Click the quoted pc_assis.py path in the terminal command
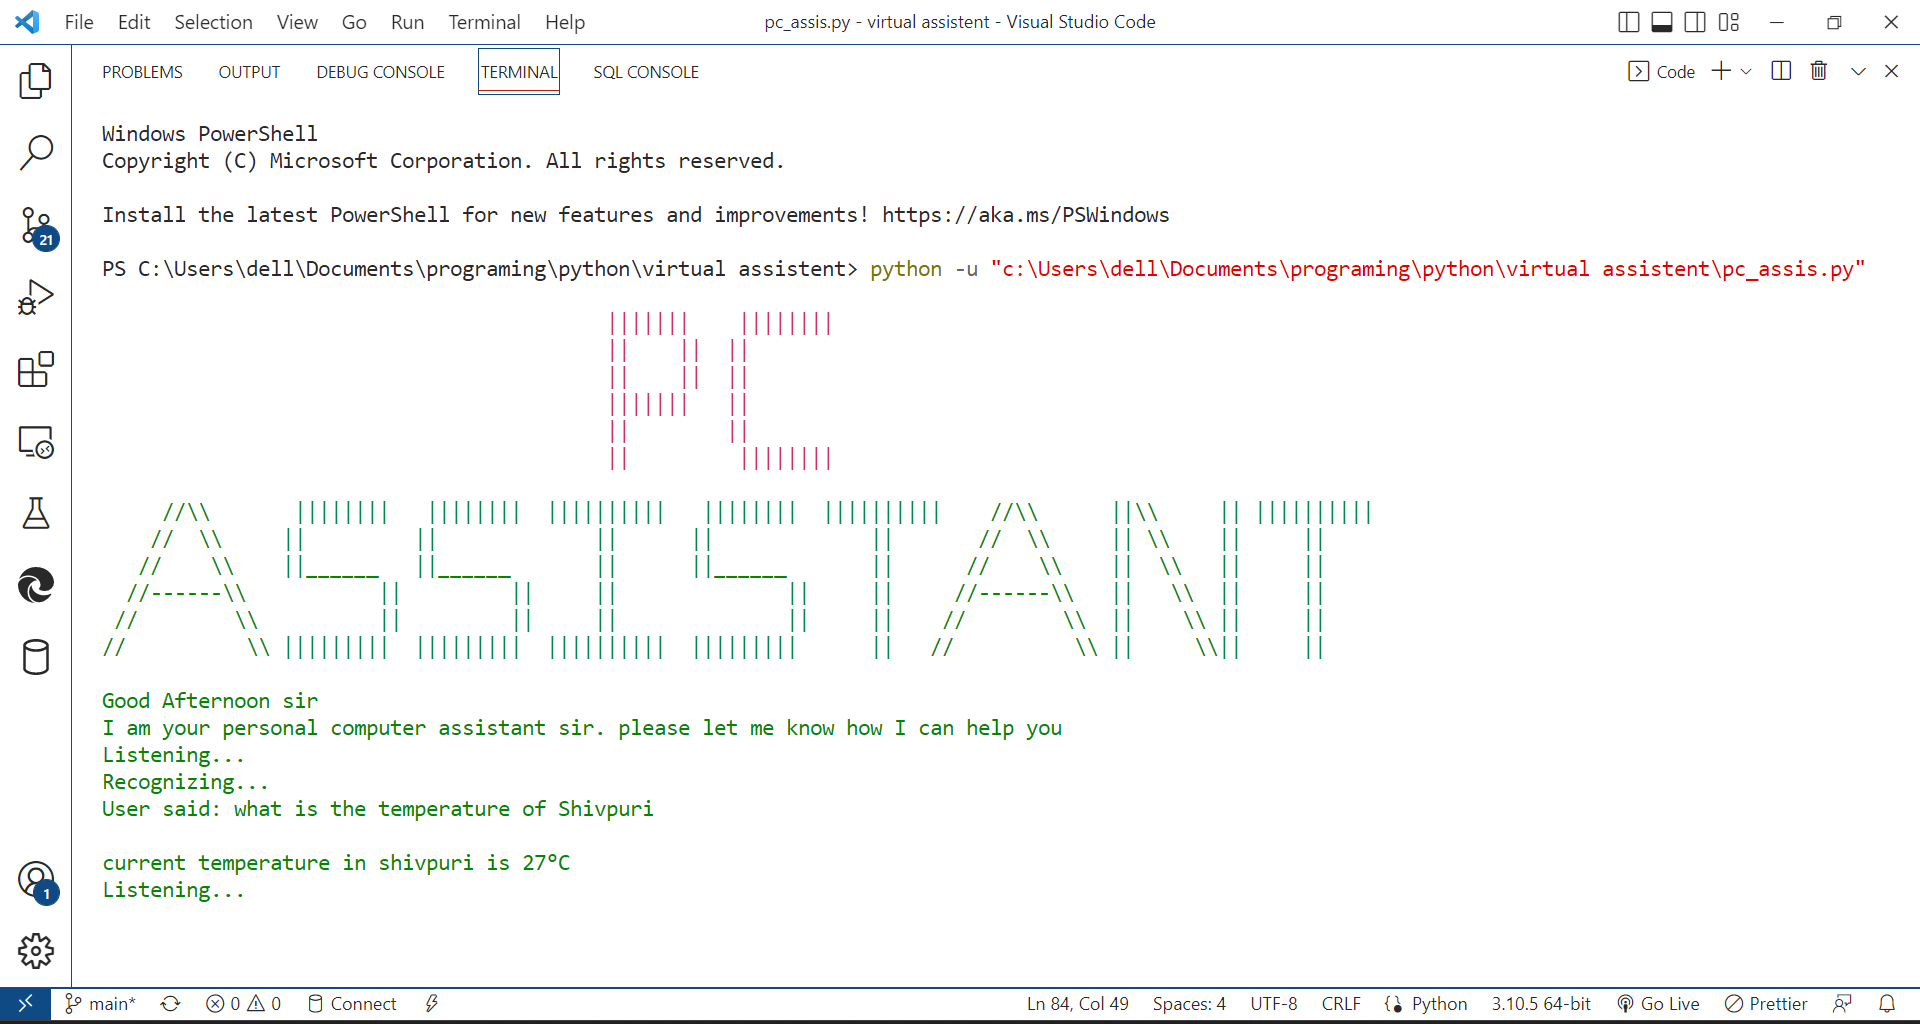The width and height of the screenshot is (1920, 1024). coord(1428,269)
